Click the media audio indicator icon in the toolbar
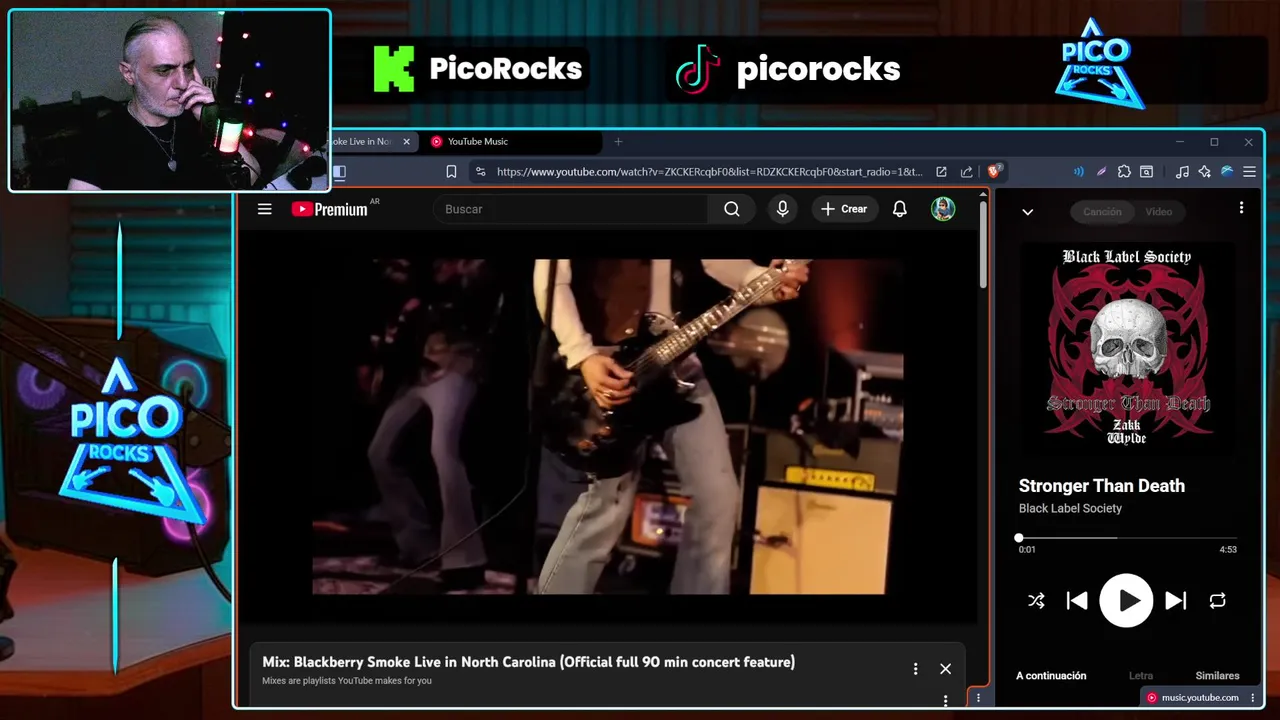 (x=1078, y=172)
